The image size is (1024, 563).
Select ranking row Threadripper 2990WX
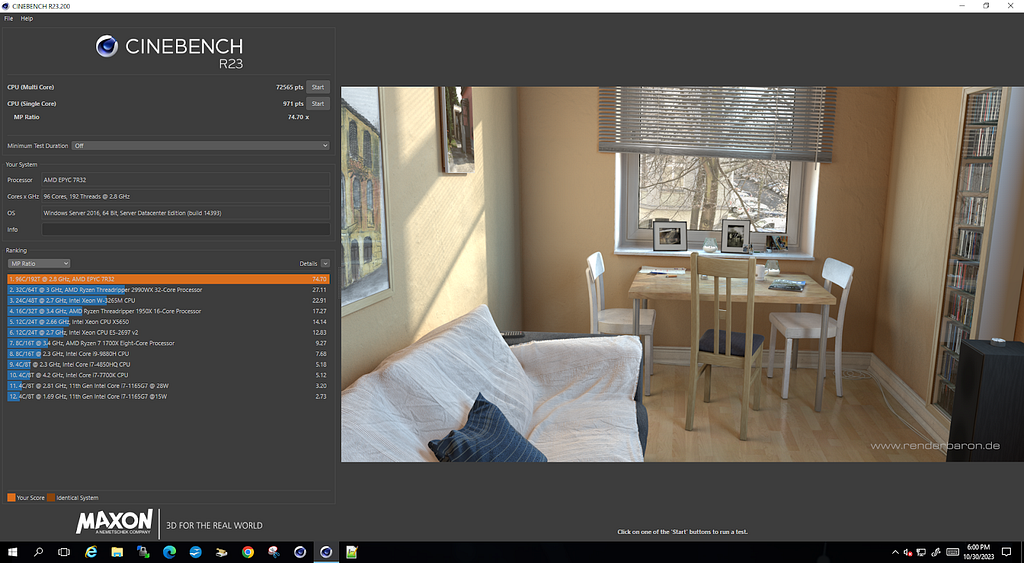click(168, 290)
